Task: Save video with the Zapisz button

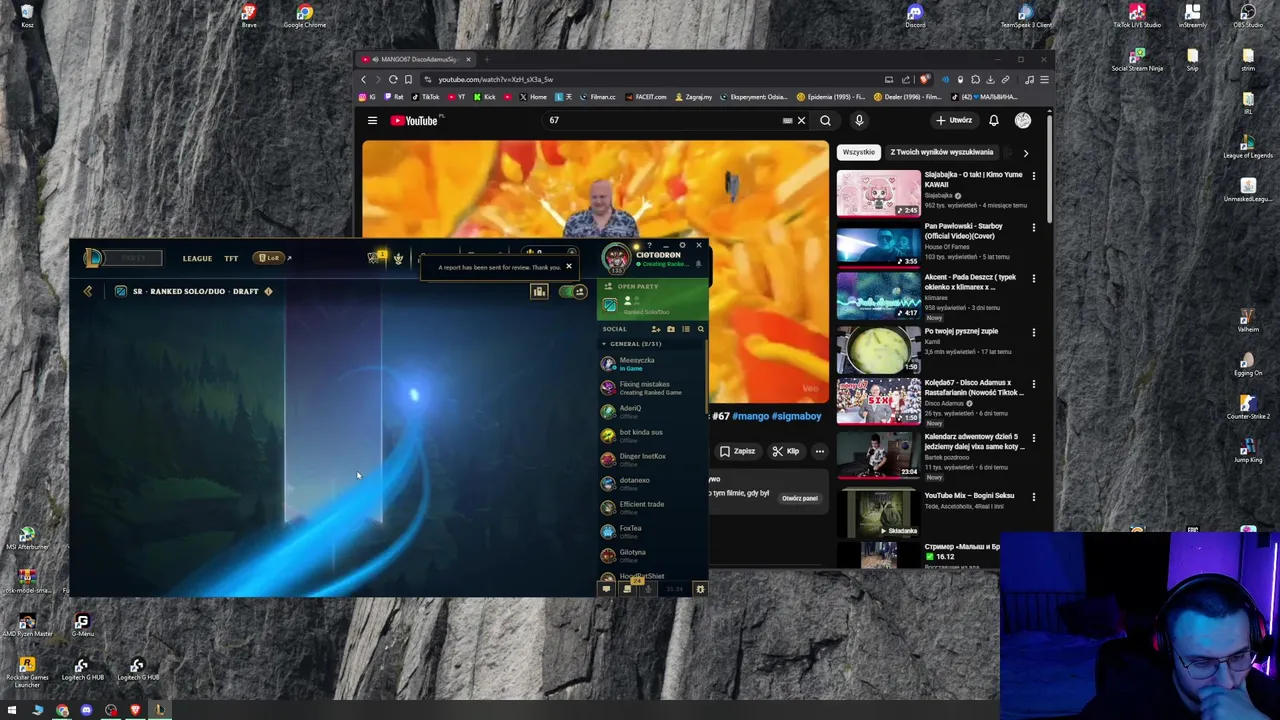Action: (x=738, y=451)
